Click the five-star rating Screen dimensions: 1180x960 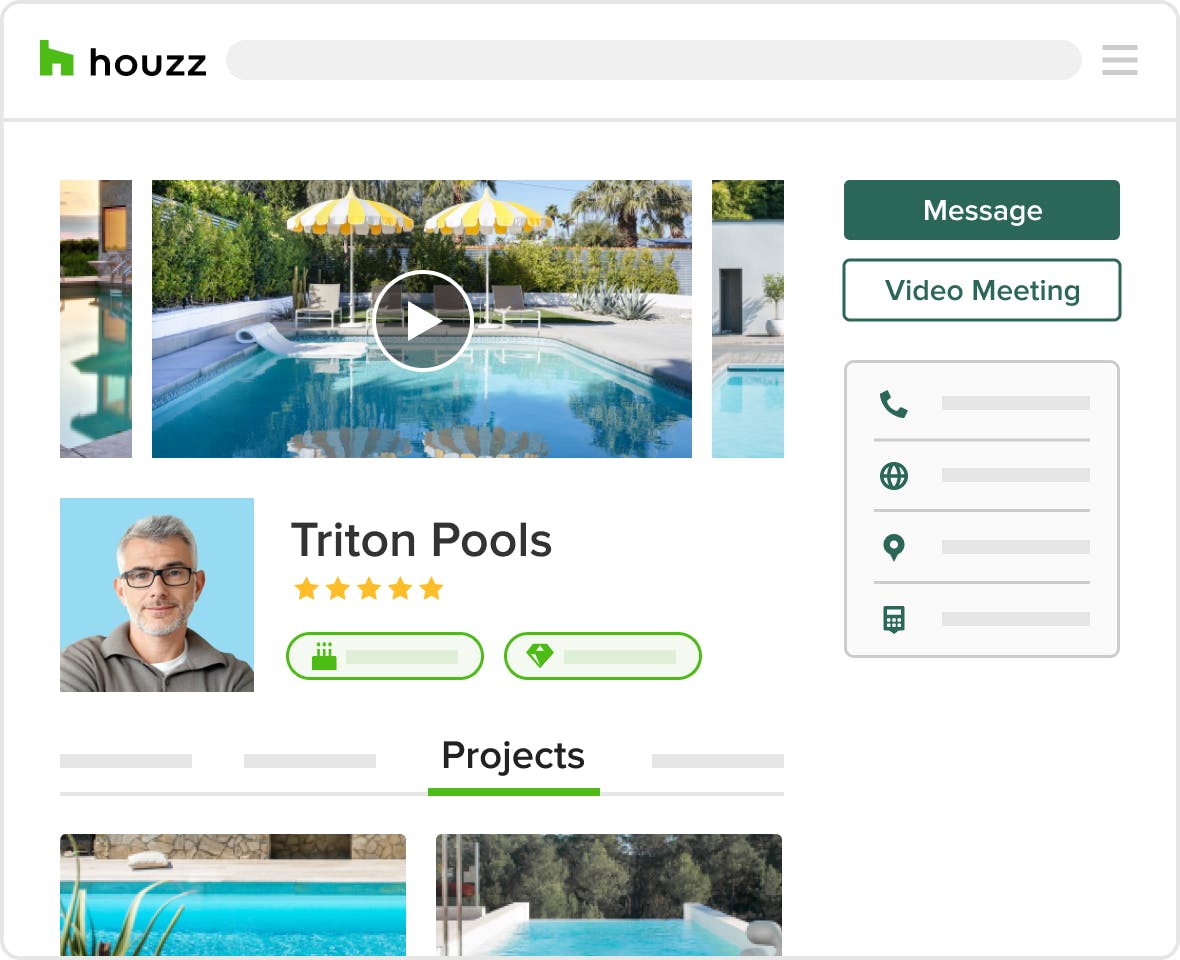[369, 588]
